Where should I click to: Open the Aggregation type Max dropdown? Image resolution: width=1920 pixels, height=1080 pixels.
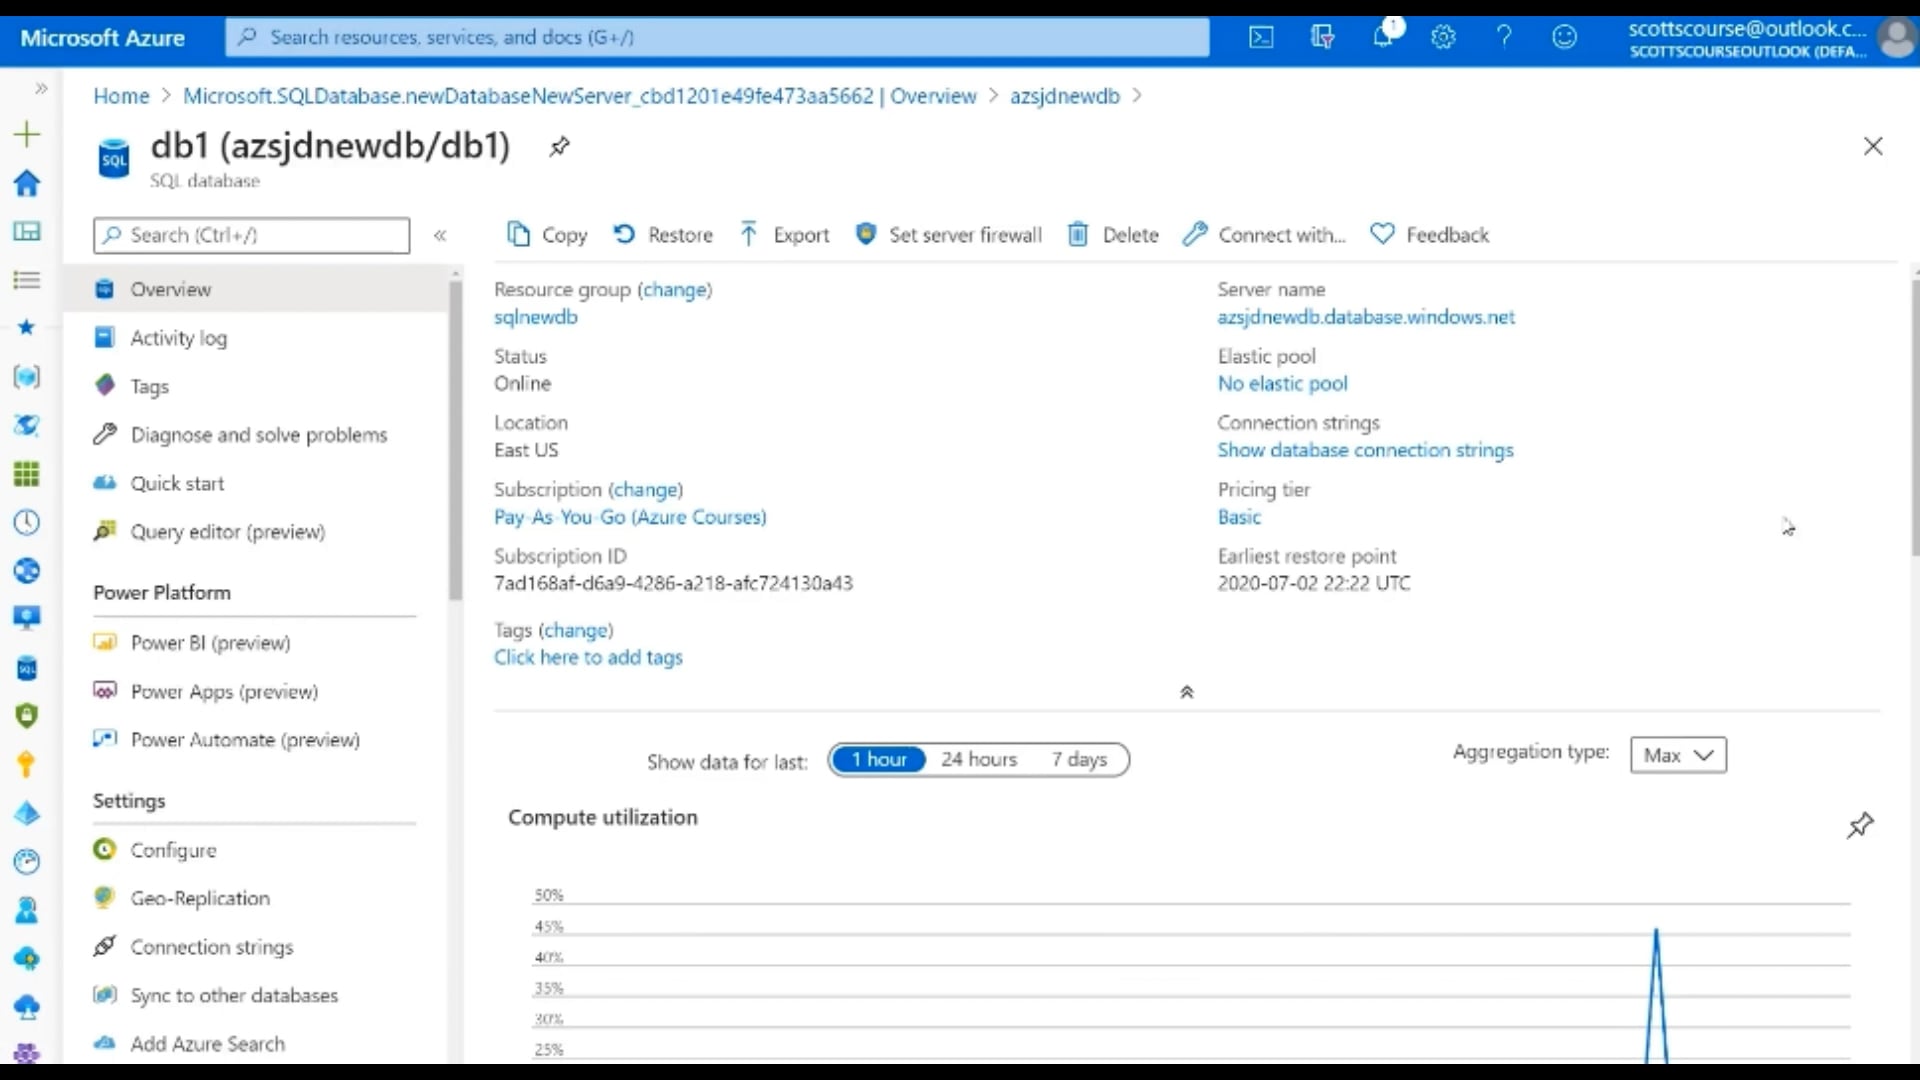click(x=1678, y=755)
